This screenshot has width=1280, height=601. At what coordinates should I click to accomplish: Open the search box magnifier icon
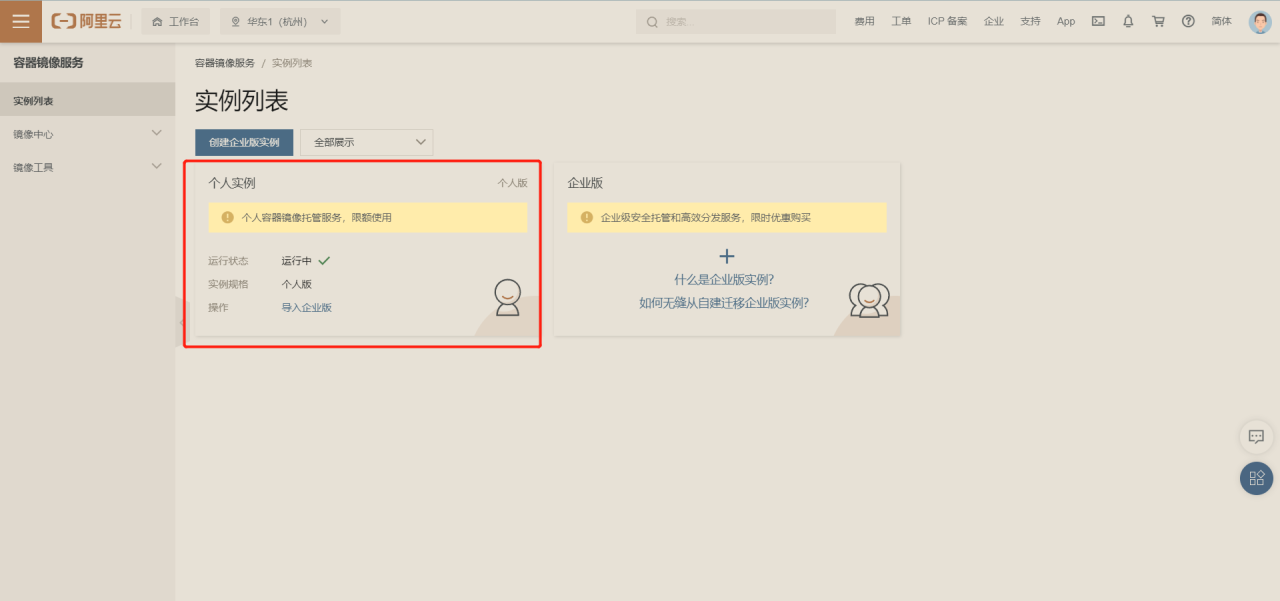(651, 21)
